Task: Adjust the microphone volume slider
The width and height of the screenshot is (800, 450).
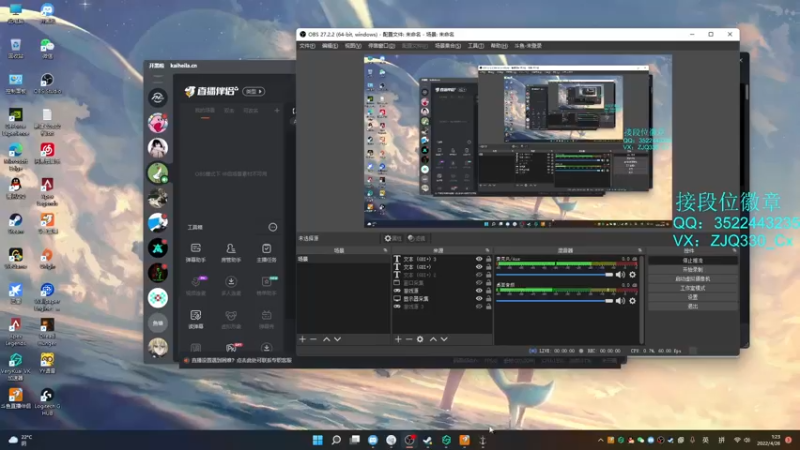Action: [x=555, y=274]
